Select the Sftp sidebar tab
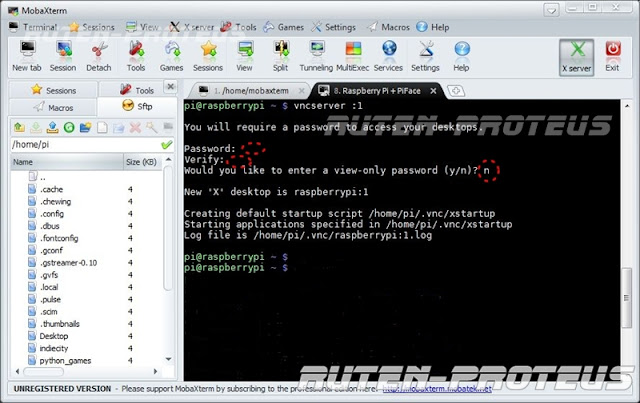 pyautogui.click(x=137, y=106)
